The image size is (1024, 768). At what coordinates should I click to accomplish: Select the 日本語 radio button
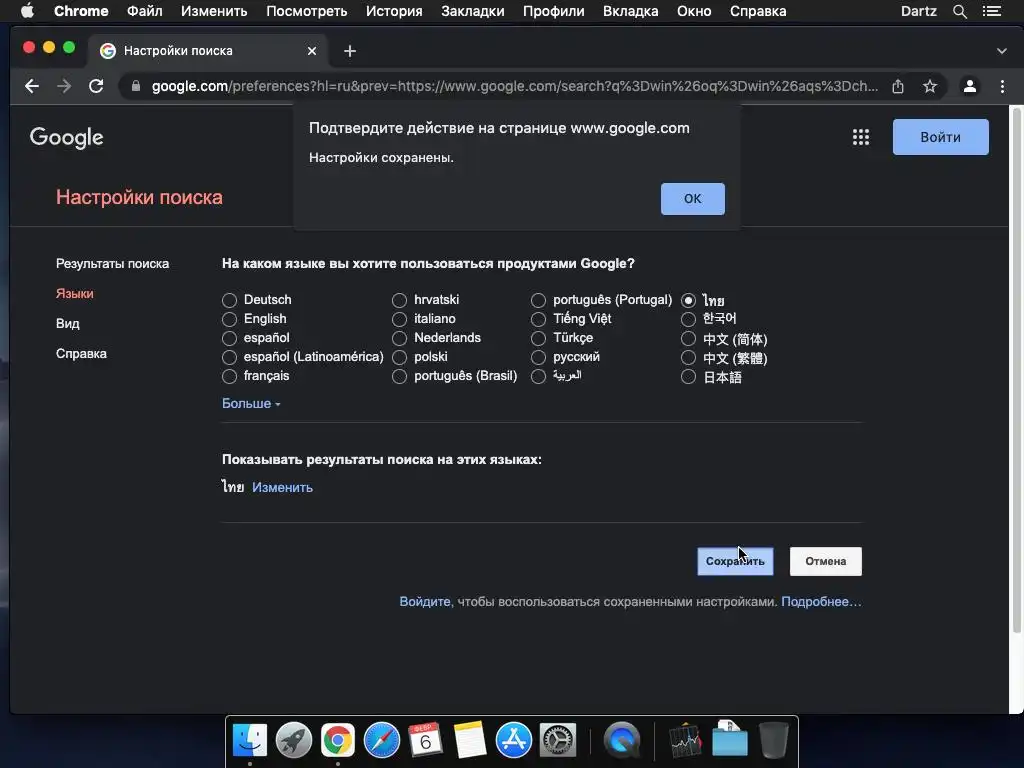[688, 377]
